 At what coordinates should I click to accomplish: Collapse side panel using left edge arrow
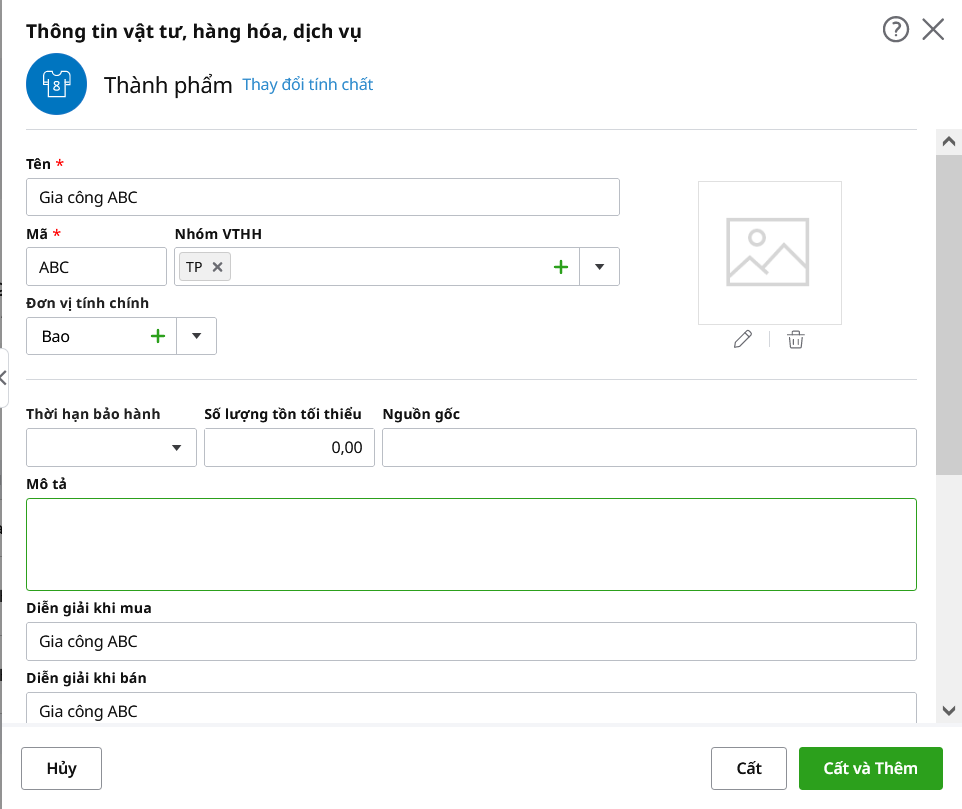tap(4, 377)
